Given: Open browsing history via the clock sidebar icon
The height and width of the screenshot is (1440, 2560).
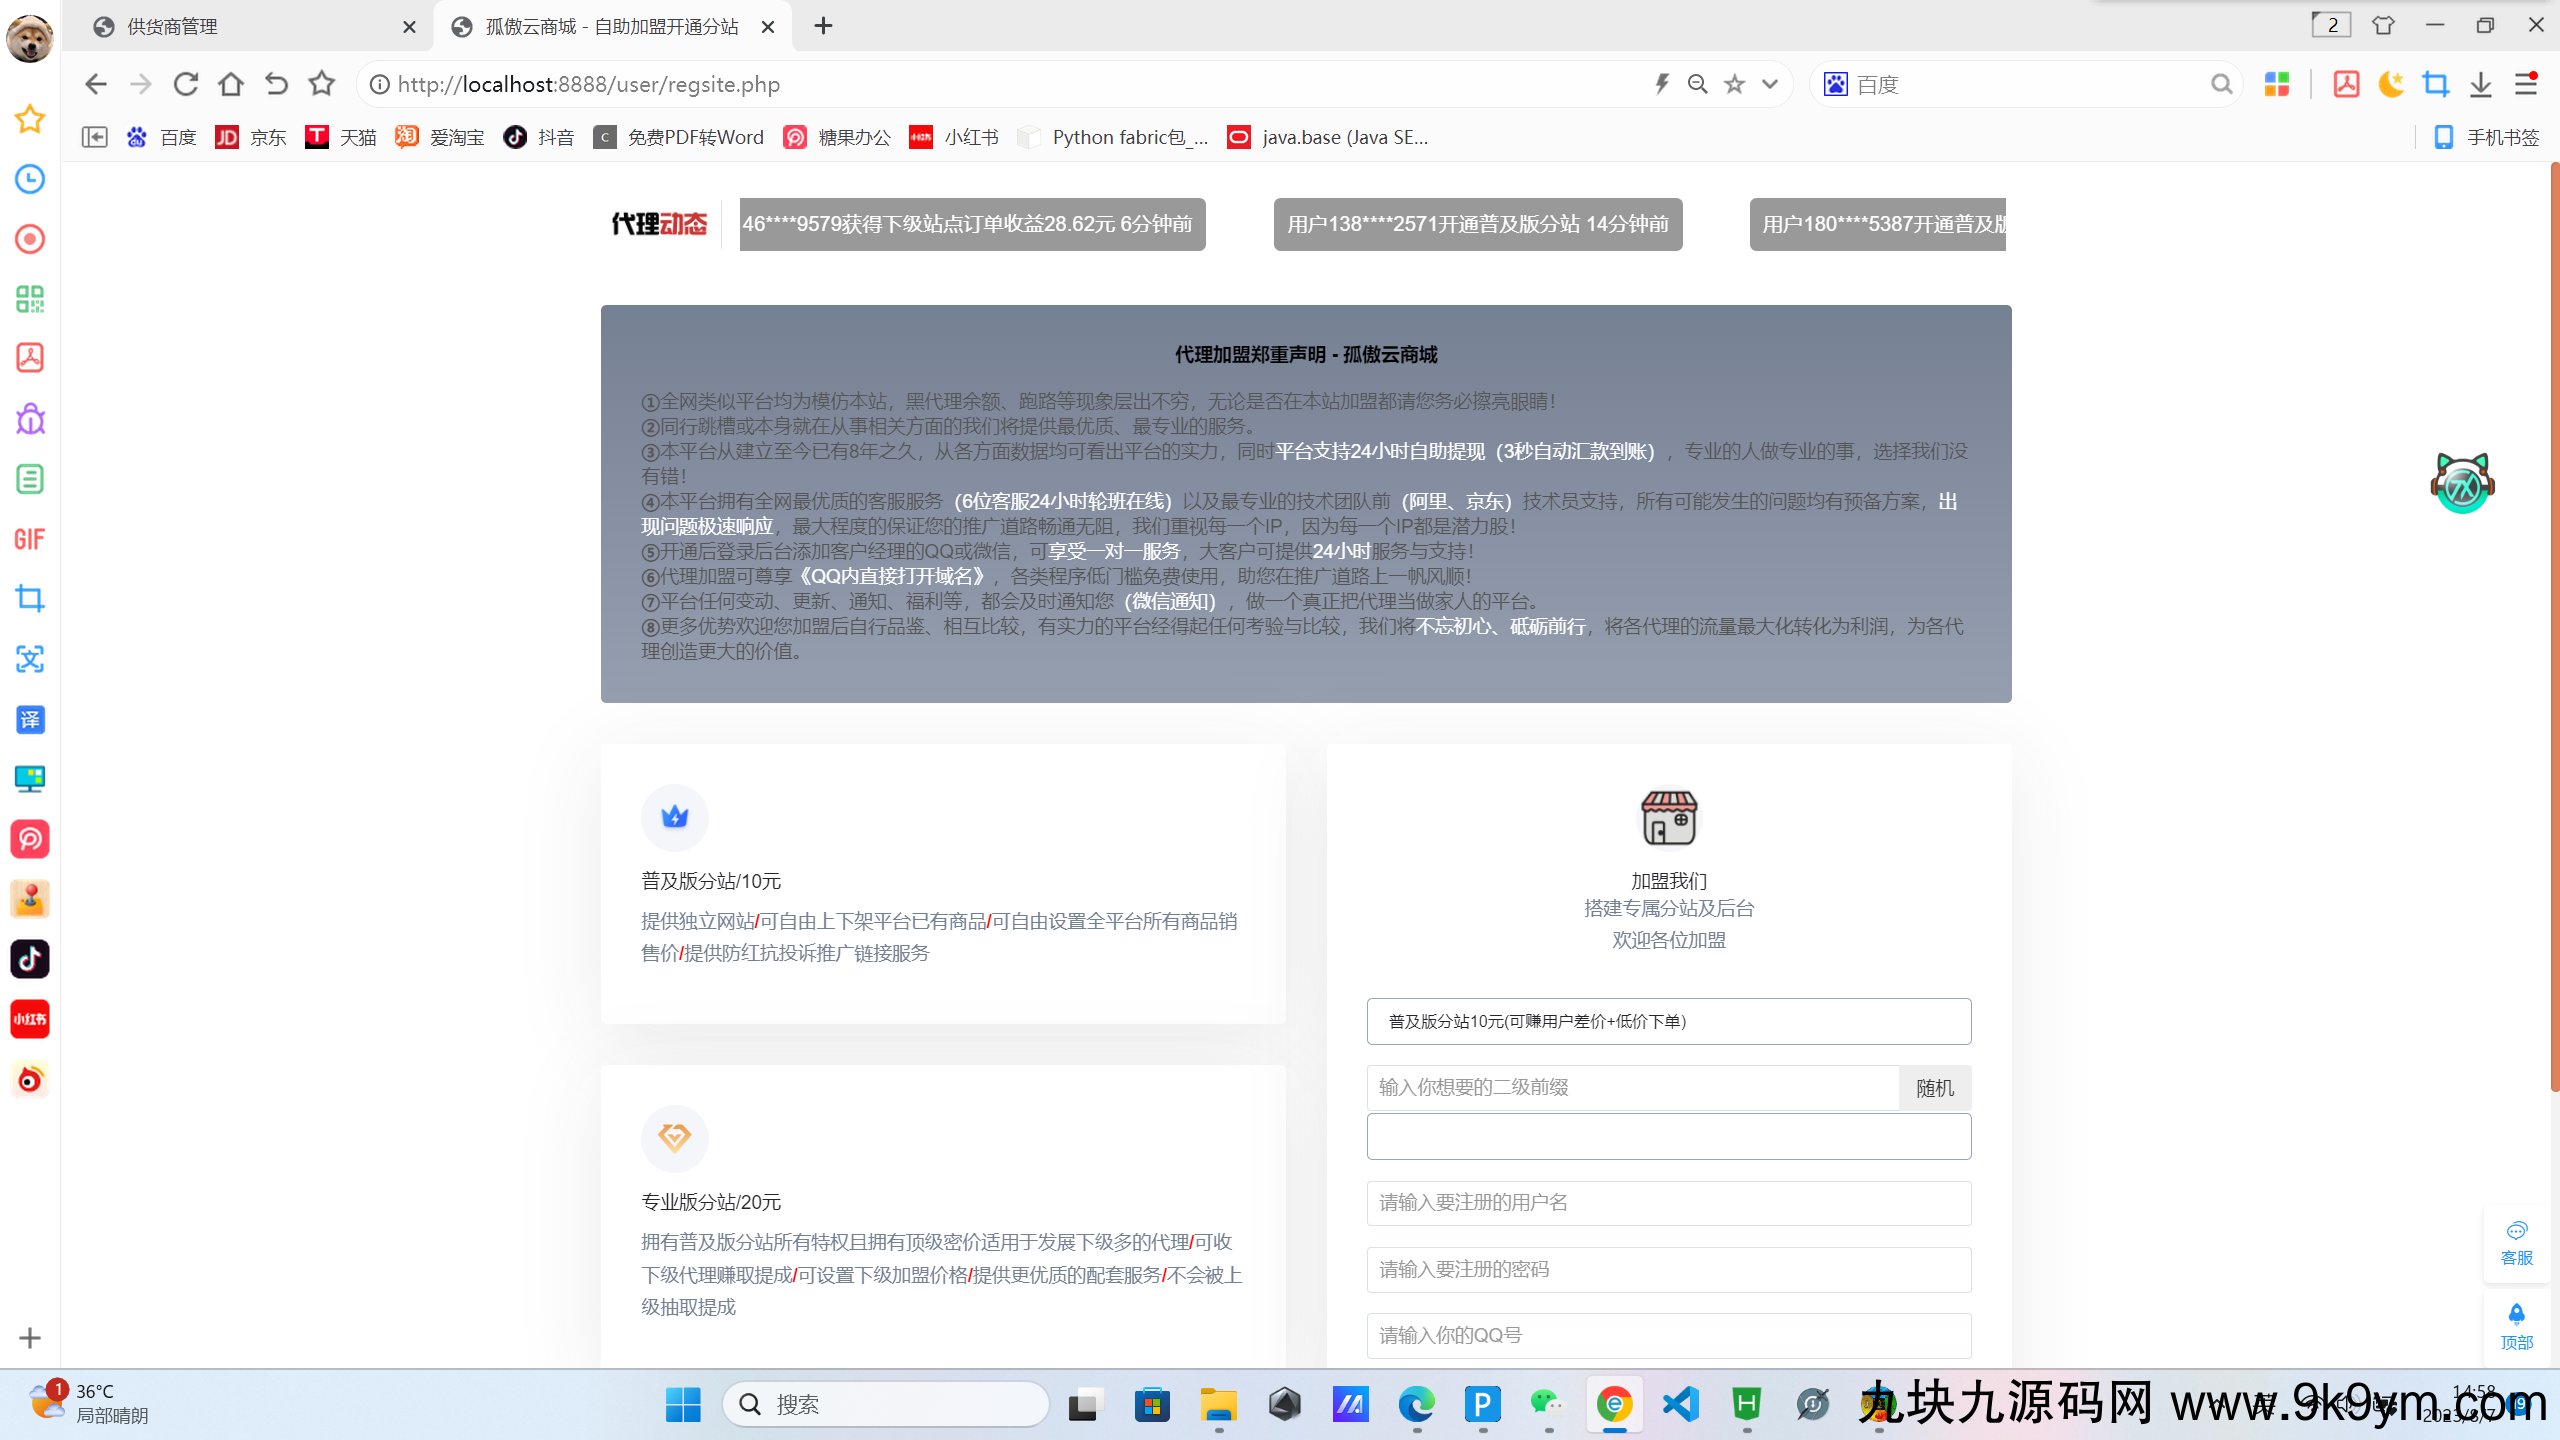Looking at the screenshot, I should pyautogui.click(x=30, y=179).
